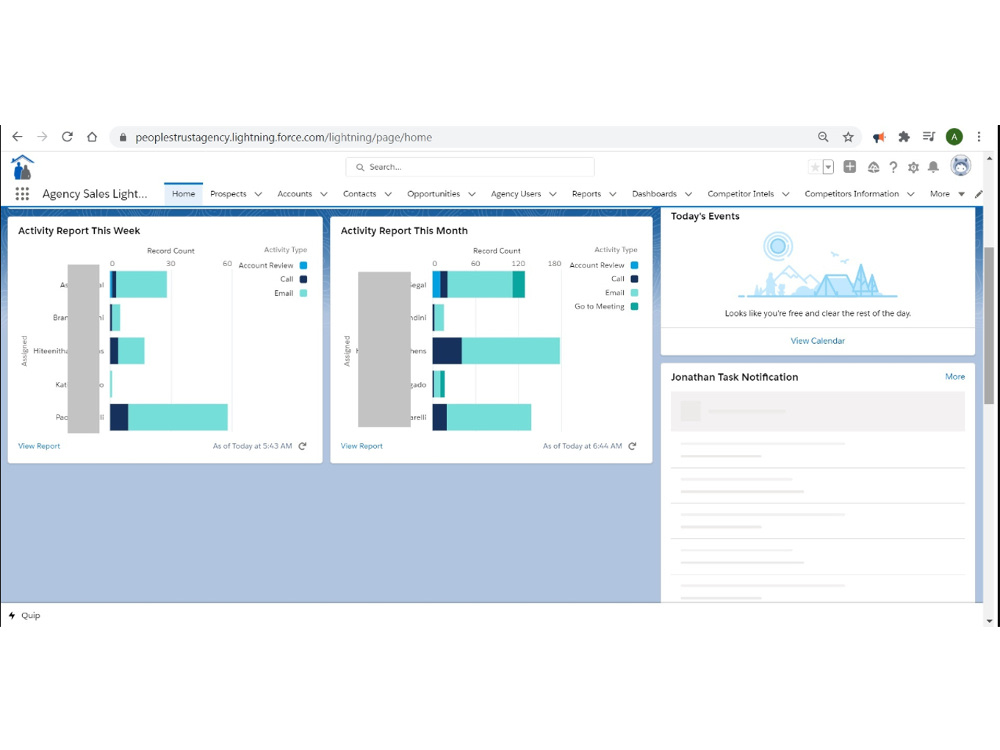Open the App Launcher grid
The image size is (1000, 750).
pos(22,194)
